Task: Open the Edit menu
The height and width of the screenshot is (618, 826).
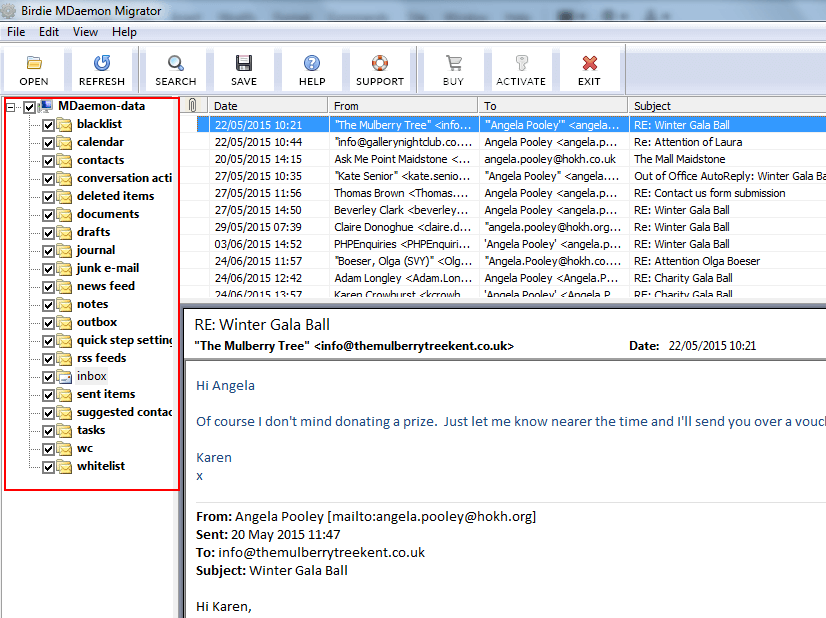Action: 49,32
